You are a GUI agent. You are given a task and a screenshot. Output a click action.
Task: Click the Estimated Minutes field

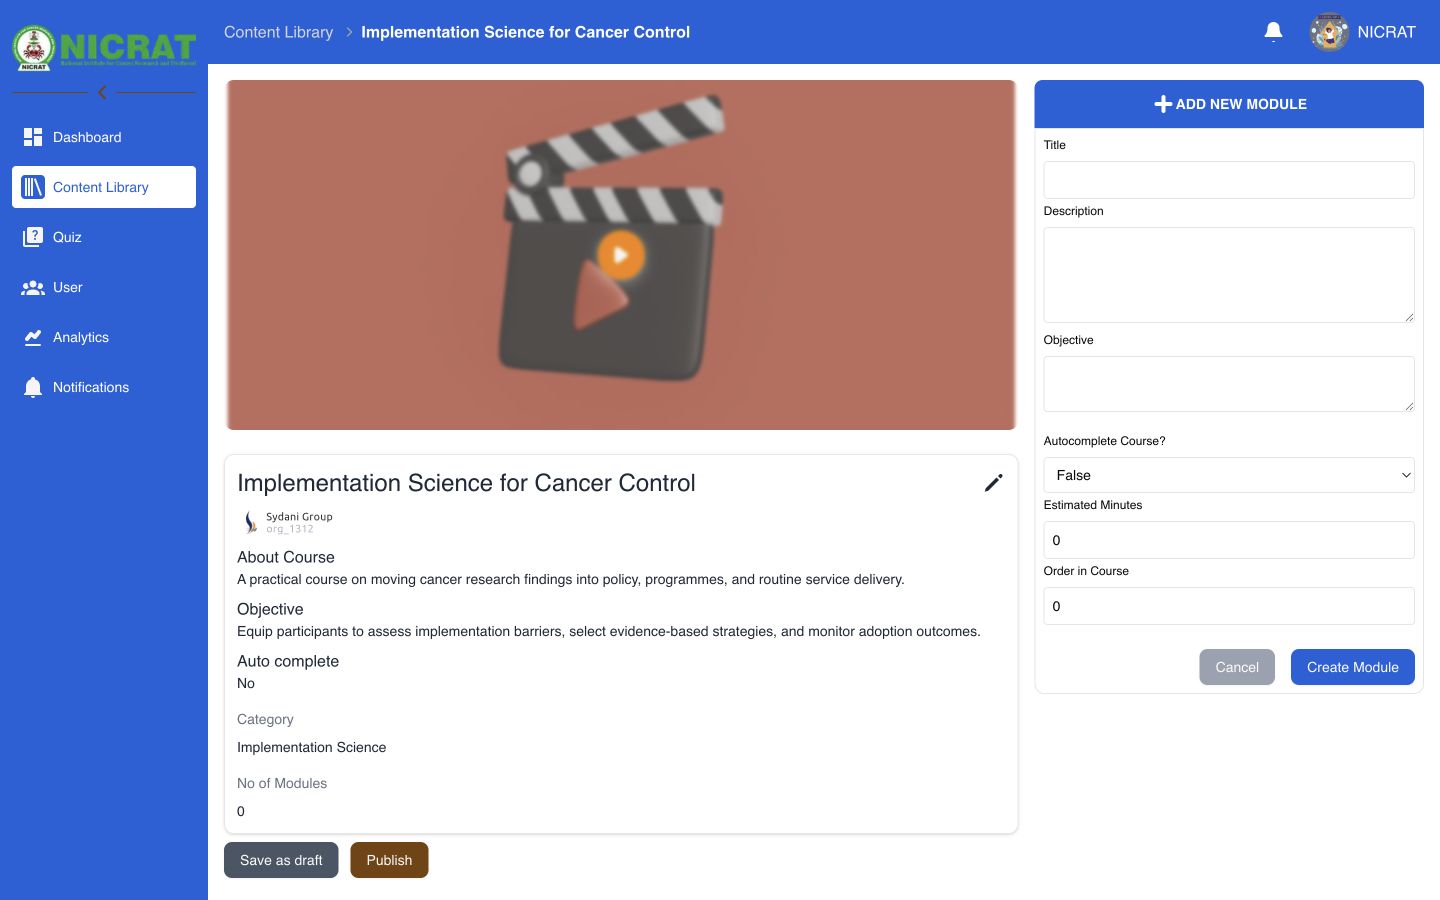pos(1229,540)
